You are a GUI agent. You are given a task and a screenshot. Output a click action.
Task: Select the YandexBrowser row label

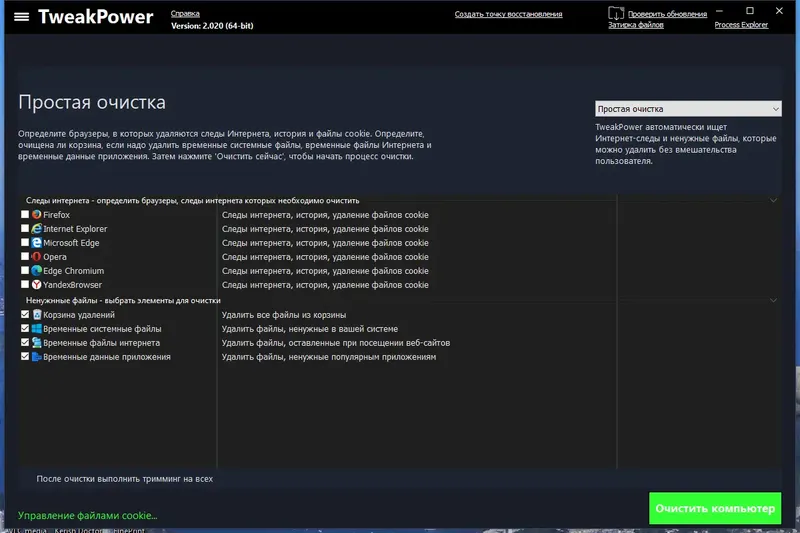tap(72, 285)
